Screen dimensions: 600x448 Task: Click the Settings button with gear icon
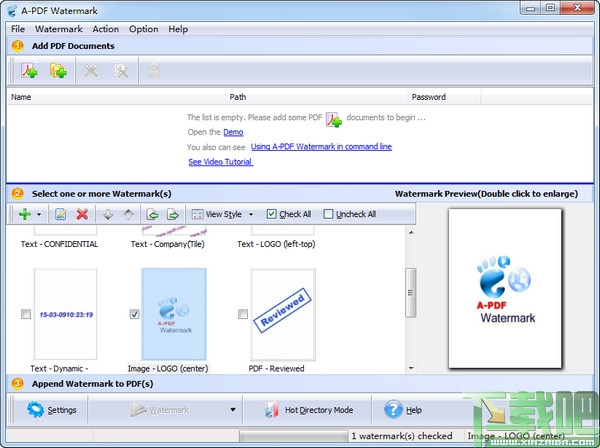pos(52,410)
